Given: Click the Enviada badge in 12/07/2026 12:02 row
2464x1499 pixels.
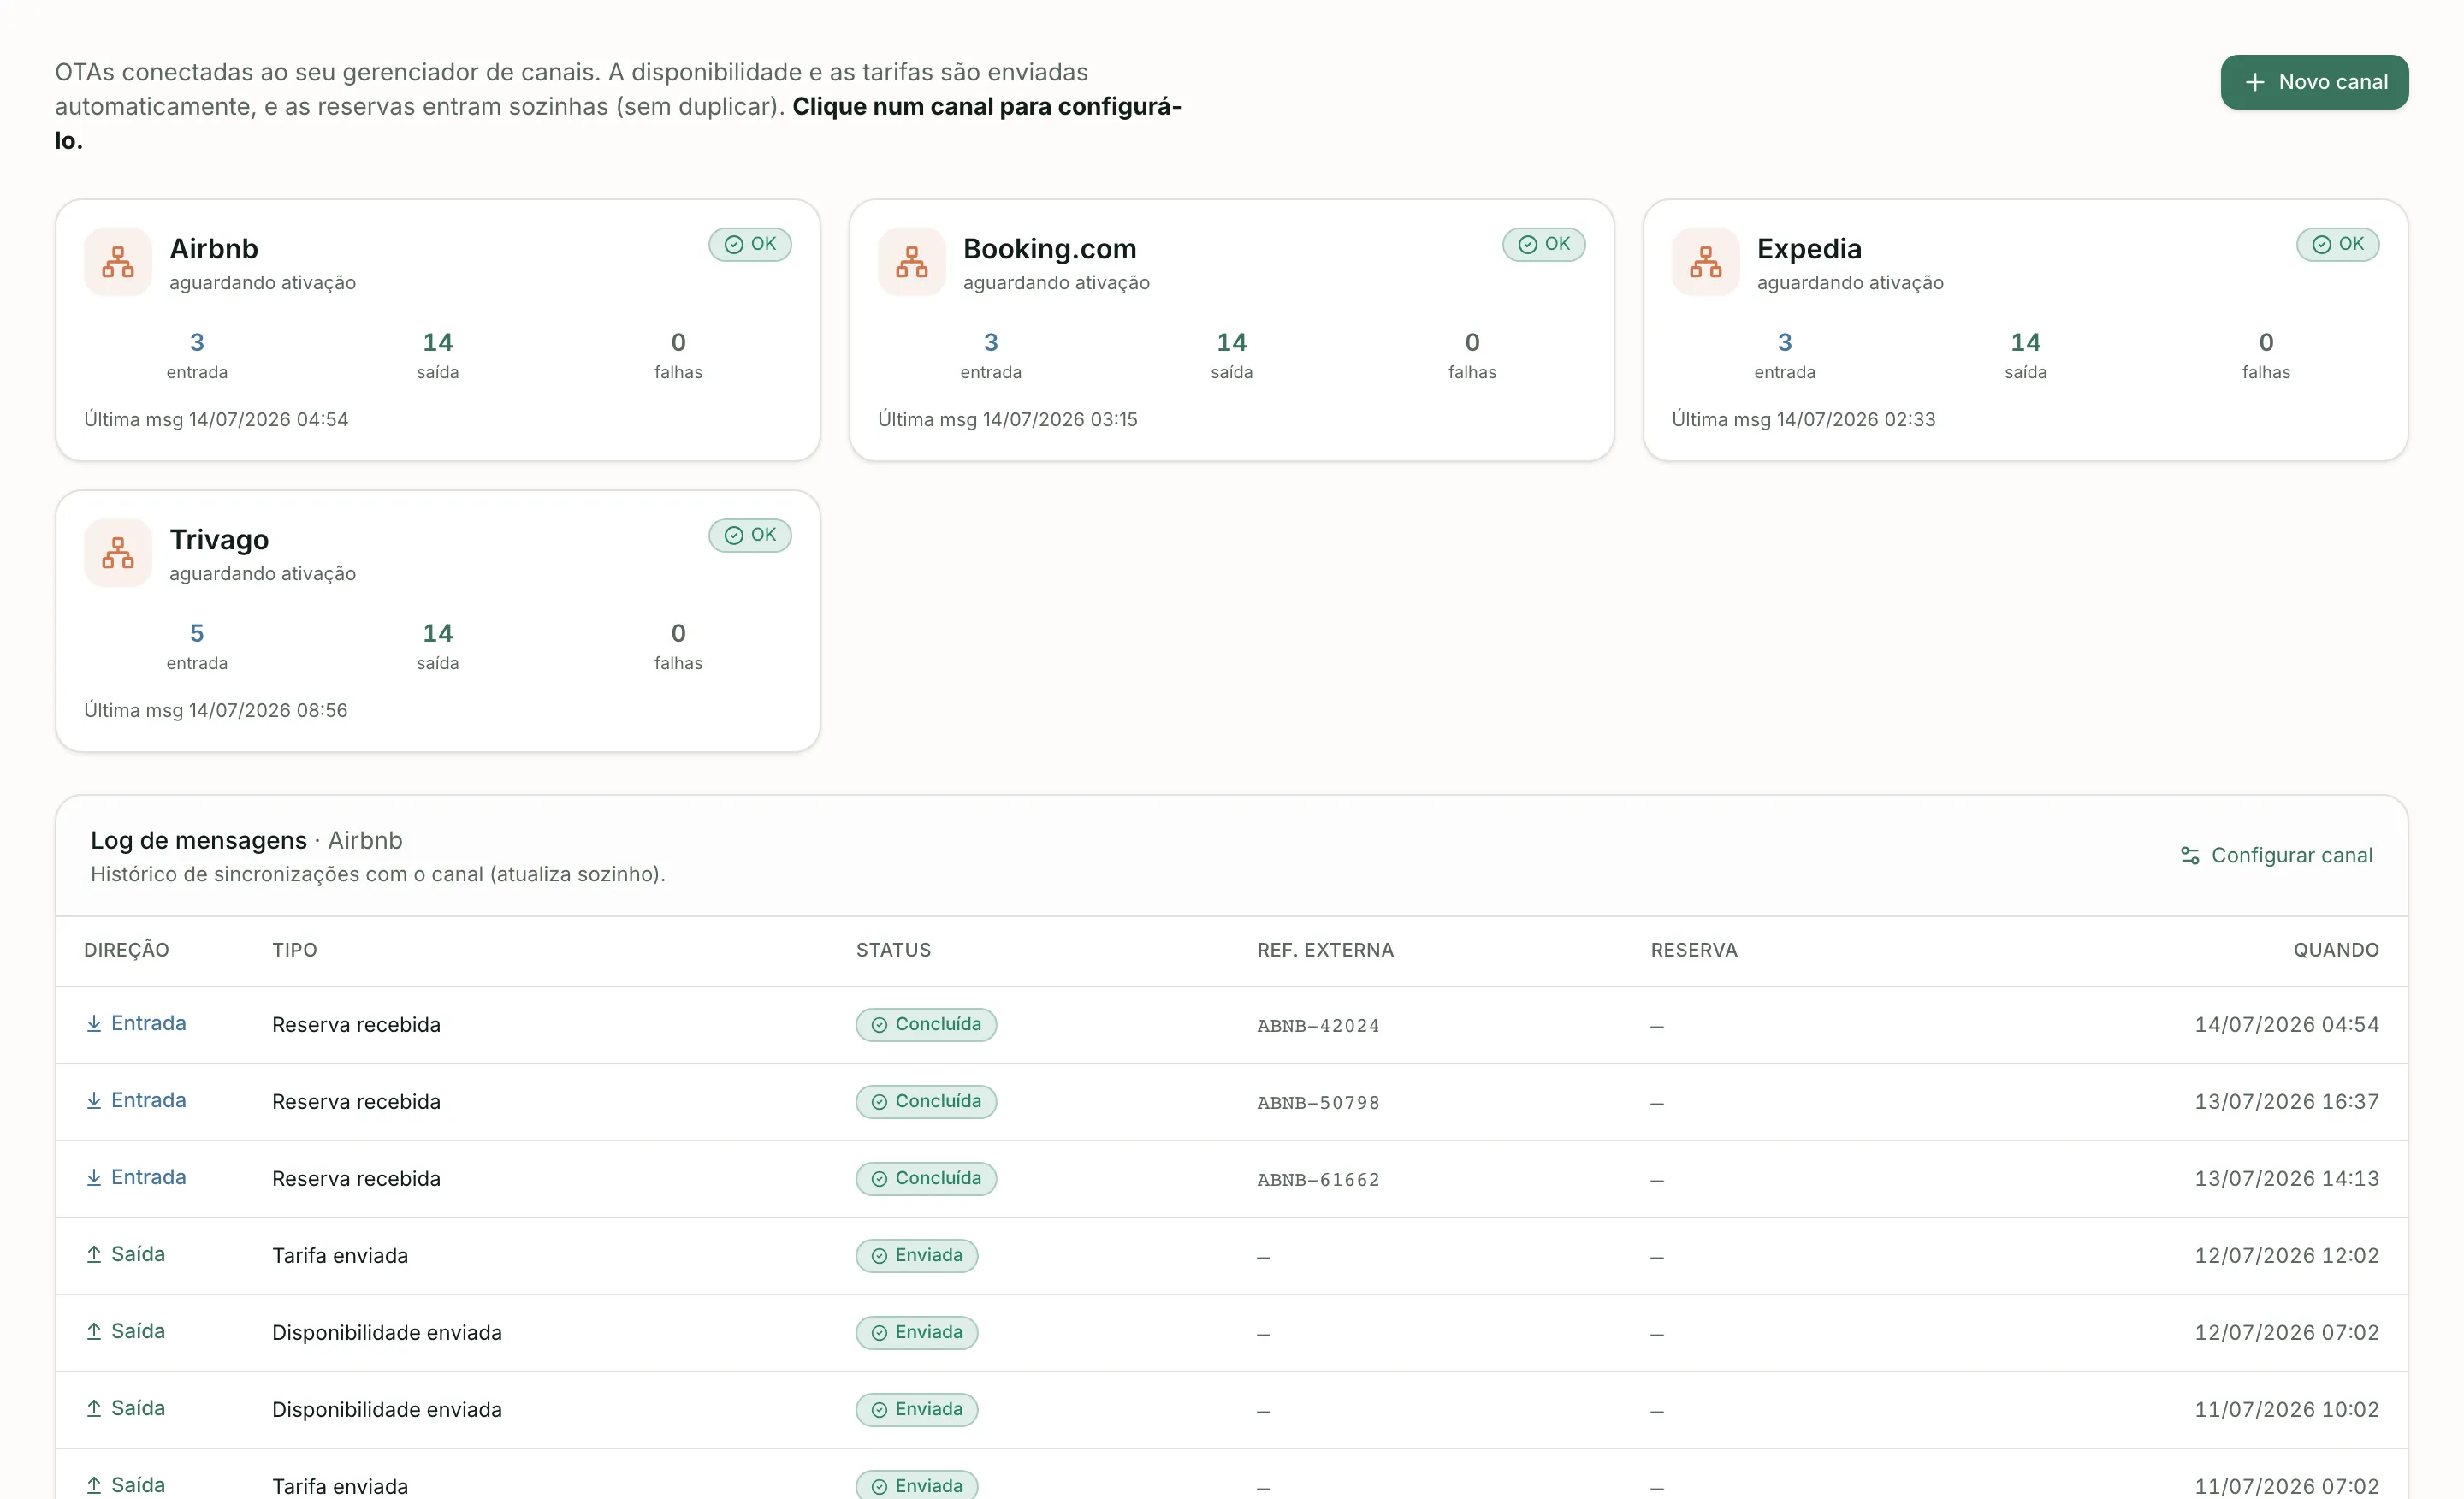Looking at the screenshot, I should click(x=917, y=1255).
